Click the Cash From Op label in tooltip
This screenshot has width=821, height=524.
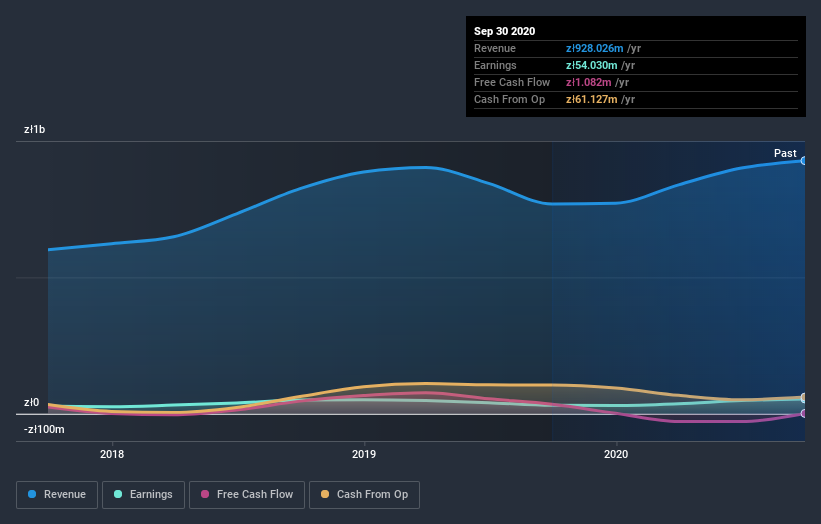coord(509,99)
